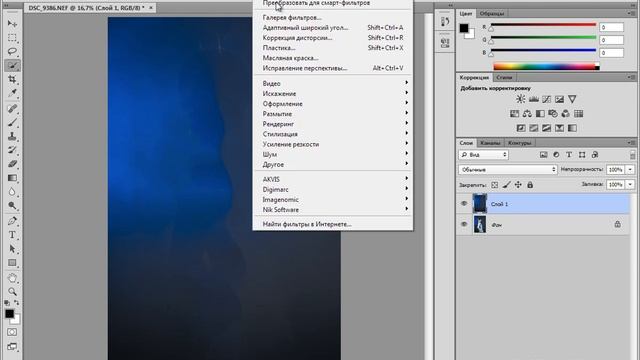This screenshot has width=640, height=360.
Task: Add Levels adjustment
Action: (x=533, y=99)
